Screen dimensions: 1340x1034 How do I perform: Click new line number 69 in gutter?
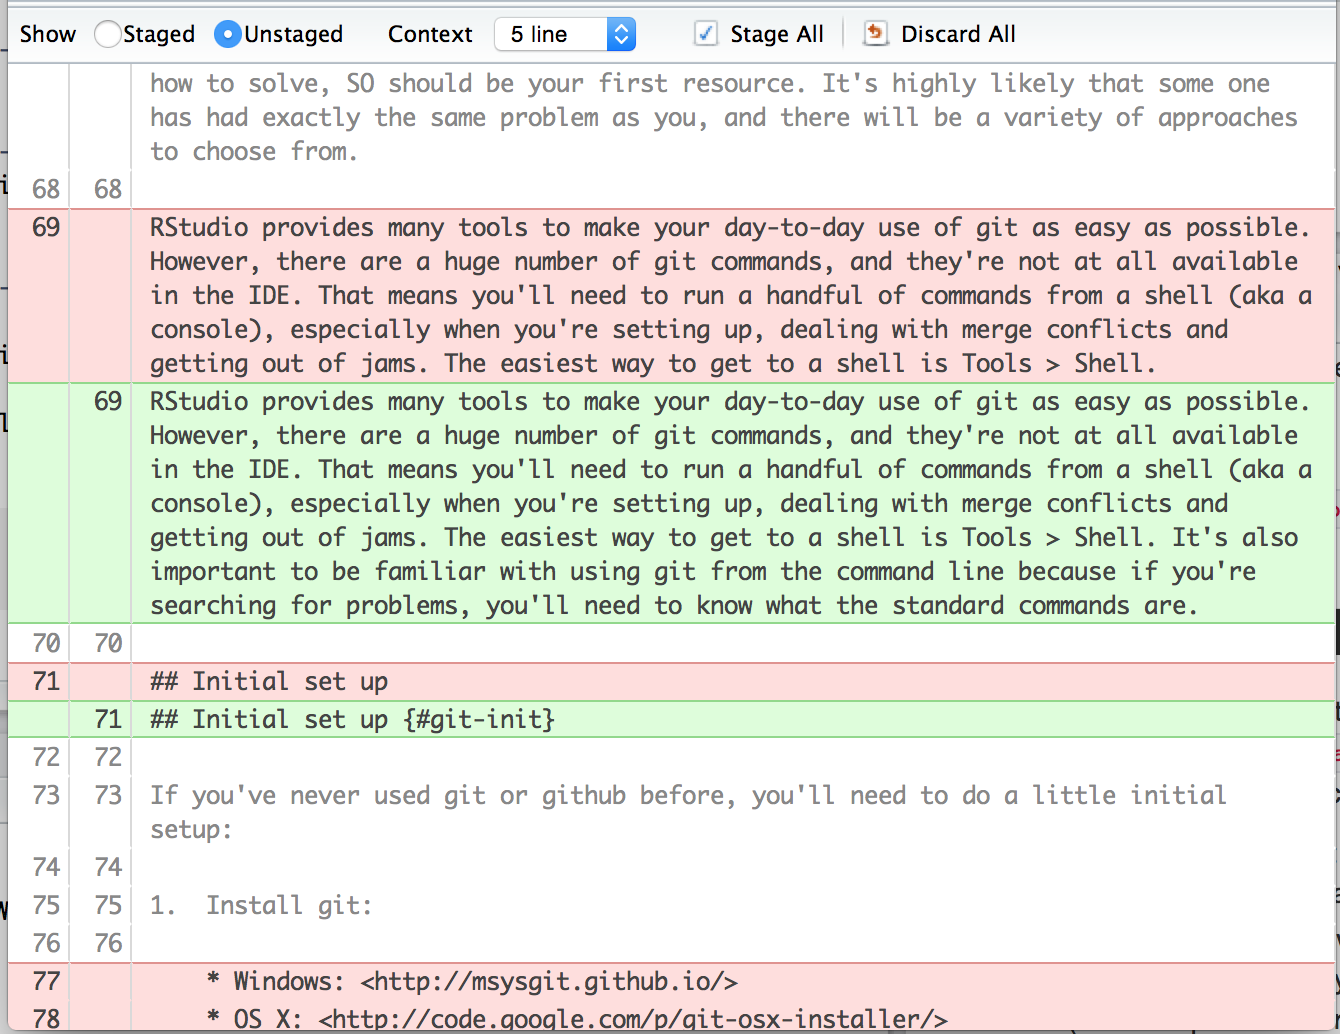pos(108,401)
